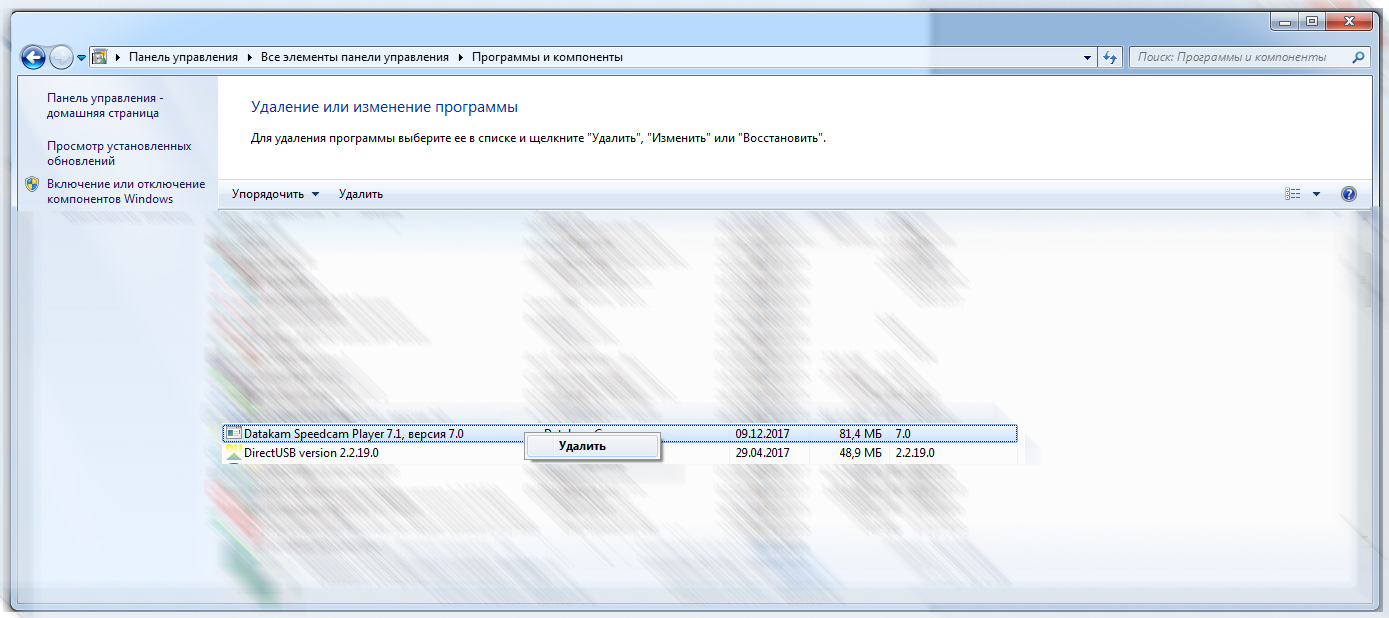
Task: Open the view options dropdown arrow
Action: coord(1316,194)
